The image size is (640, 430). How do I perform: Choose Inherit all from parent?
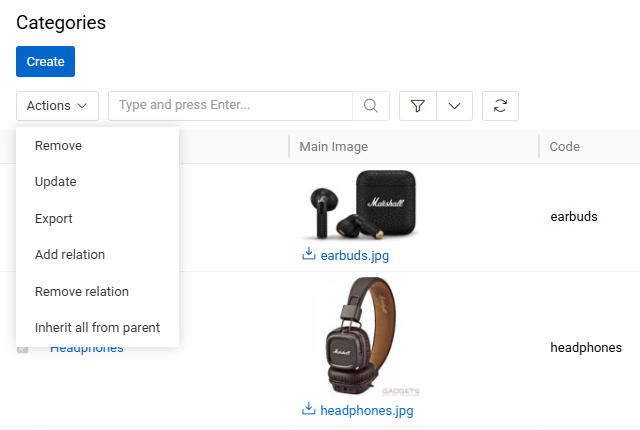click(x=98, y=328)
